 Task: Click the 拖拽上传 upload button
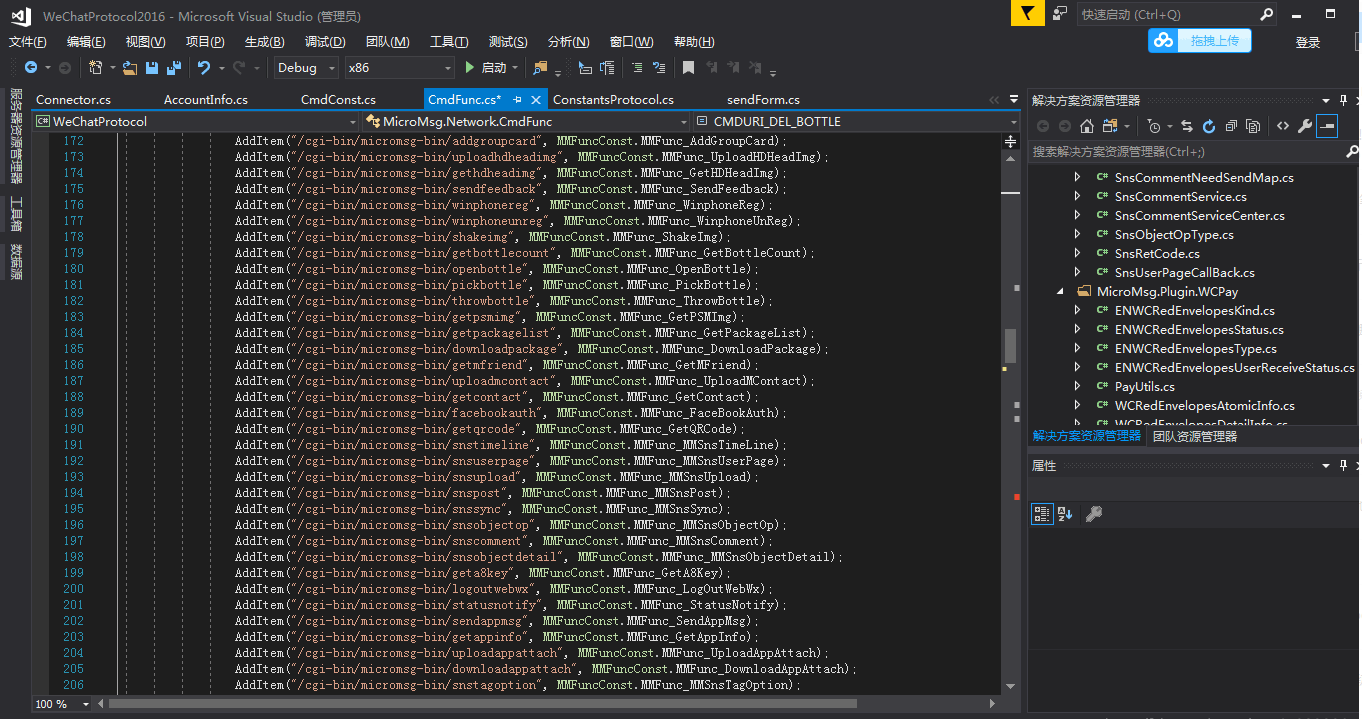point(1200,41)
